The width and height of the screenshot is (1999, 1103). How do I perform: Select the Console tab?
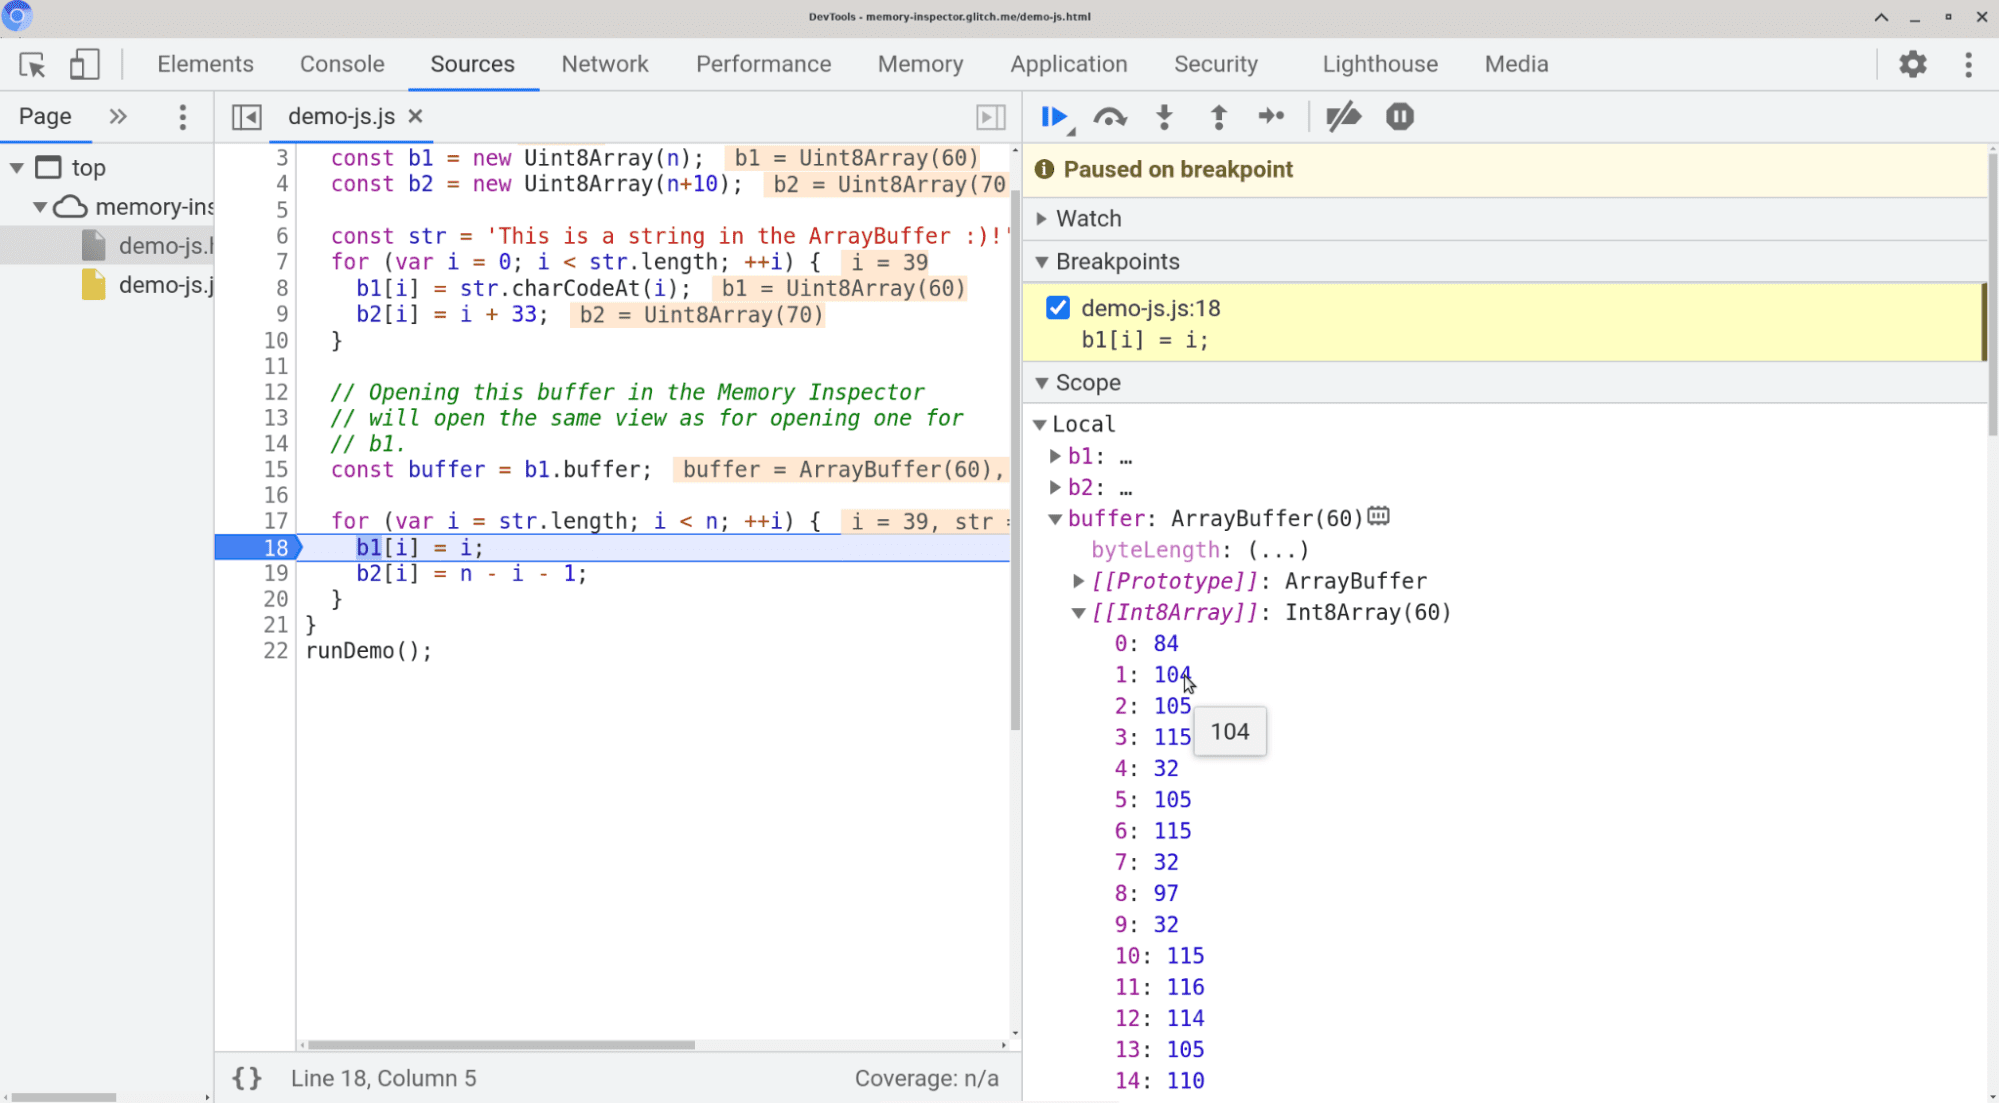342,64
